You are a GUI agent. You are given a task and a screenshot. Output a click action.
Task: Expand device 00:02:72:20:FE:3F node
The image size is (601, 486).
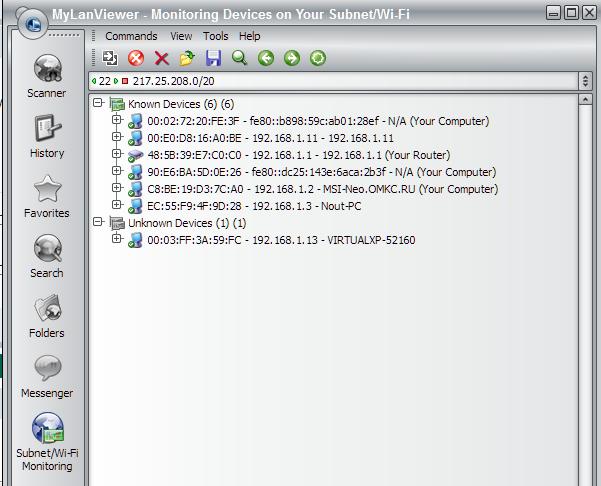tap(117, 120)
